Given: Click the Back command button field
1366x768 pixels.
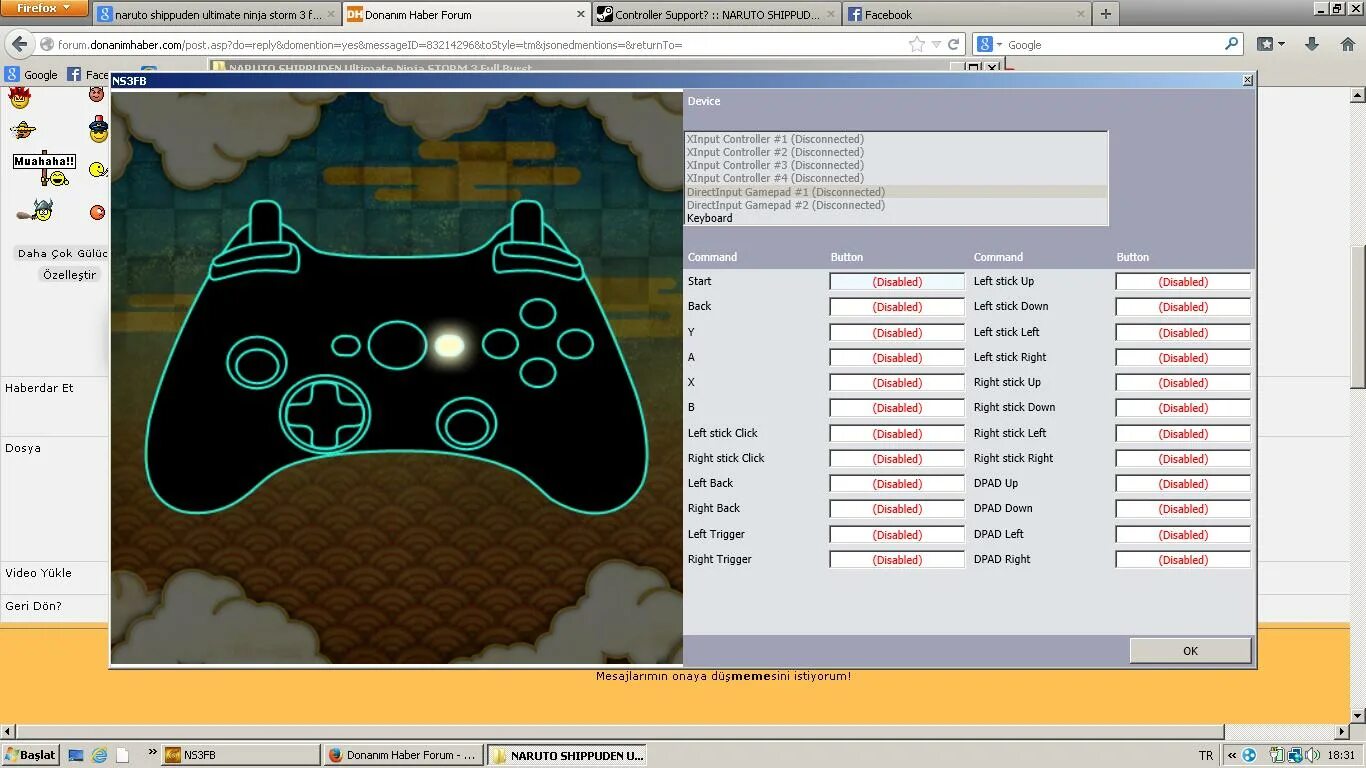Looking at the screenshot, I should tap(897, 307).
